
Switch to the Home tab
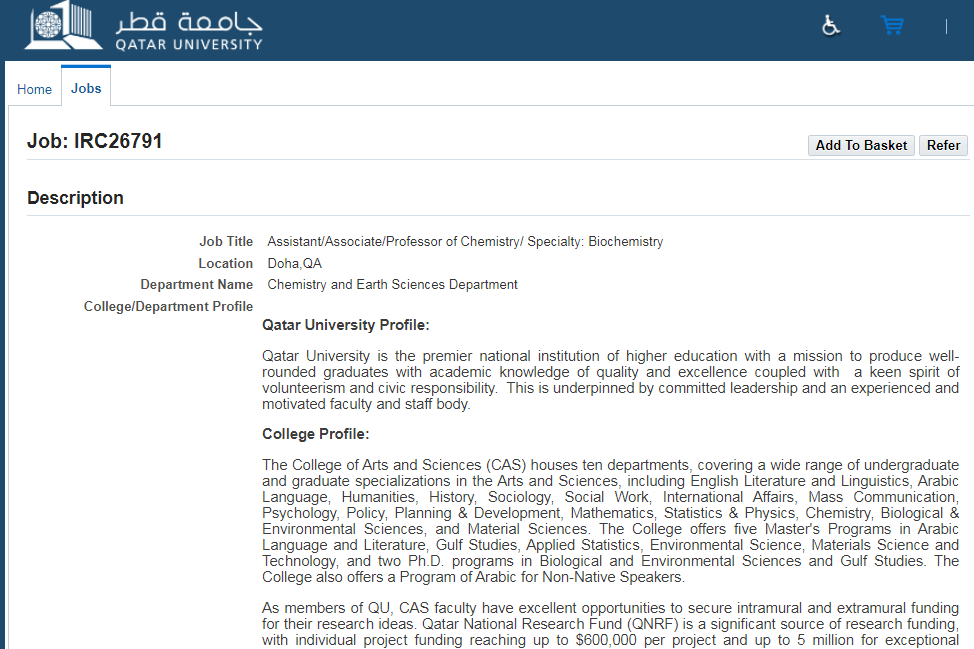click(x=34, y=89)
